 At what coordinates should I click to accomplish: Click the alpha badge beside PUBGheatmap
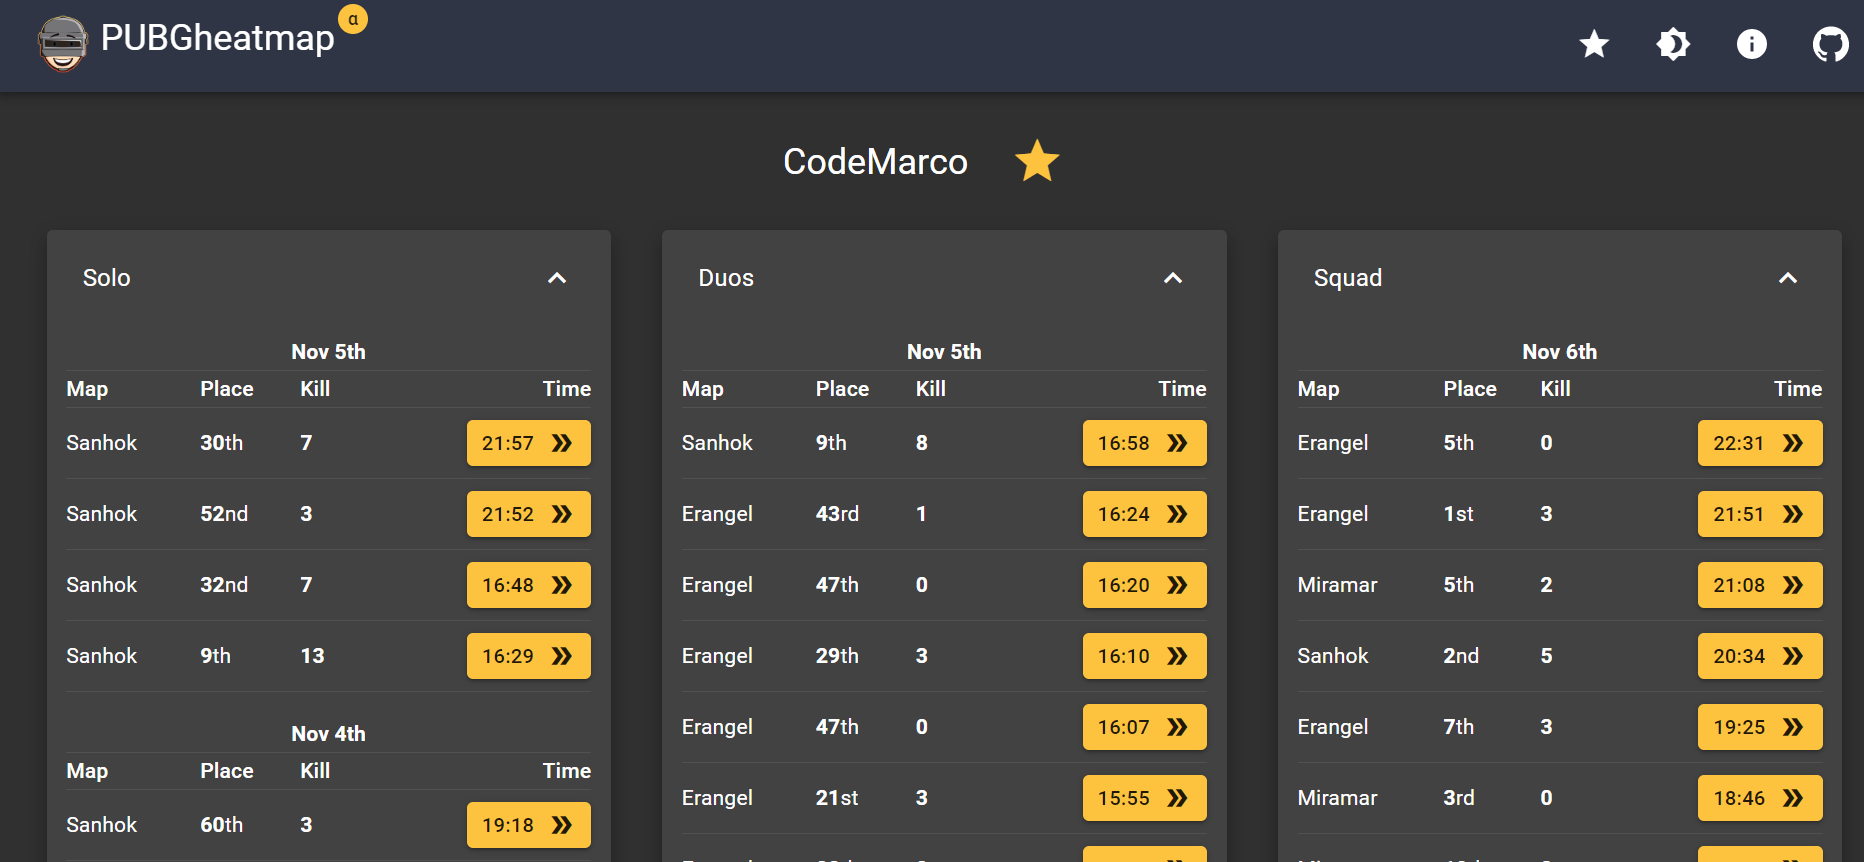(x=353, y=19)
